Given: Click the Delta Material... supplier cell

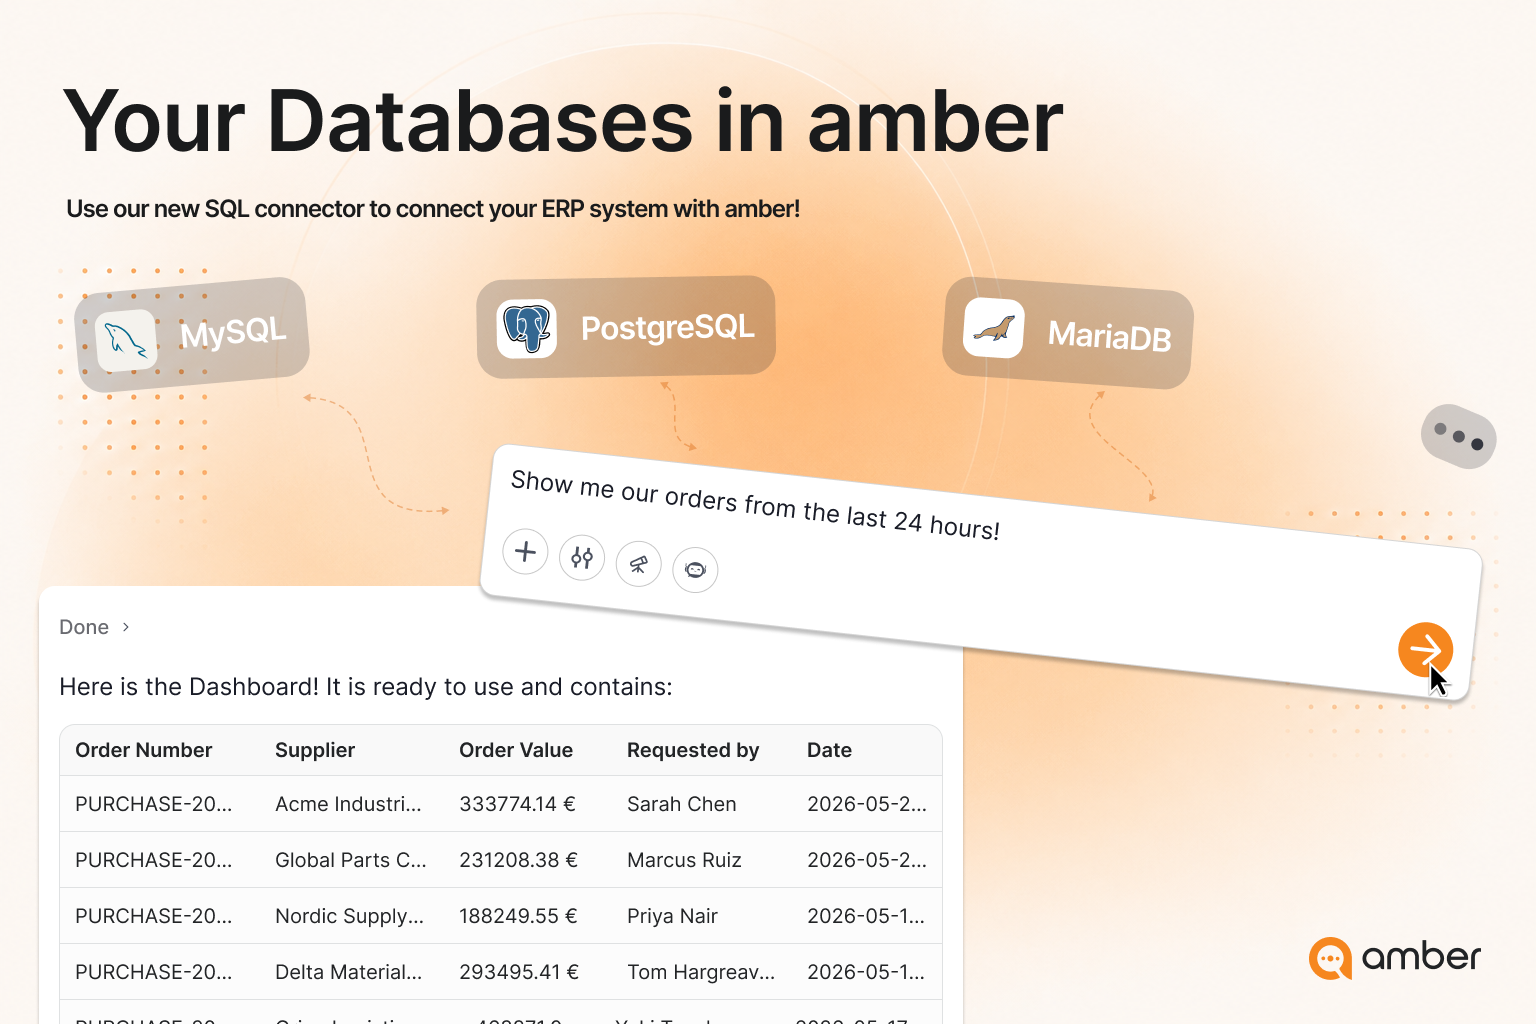Looking at the screenshot, I should click(349, 972).
